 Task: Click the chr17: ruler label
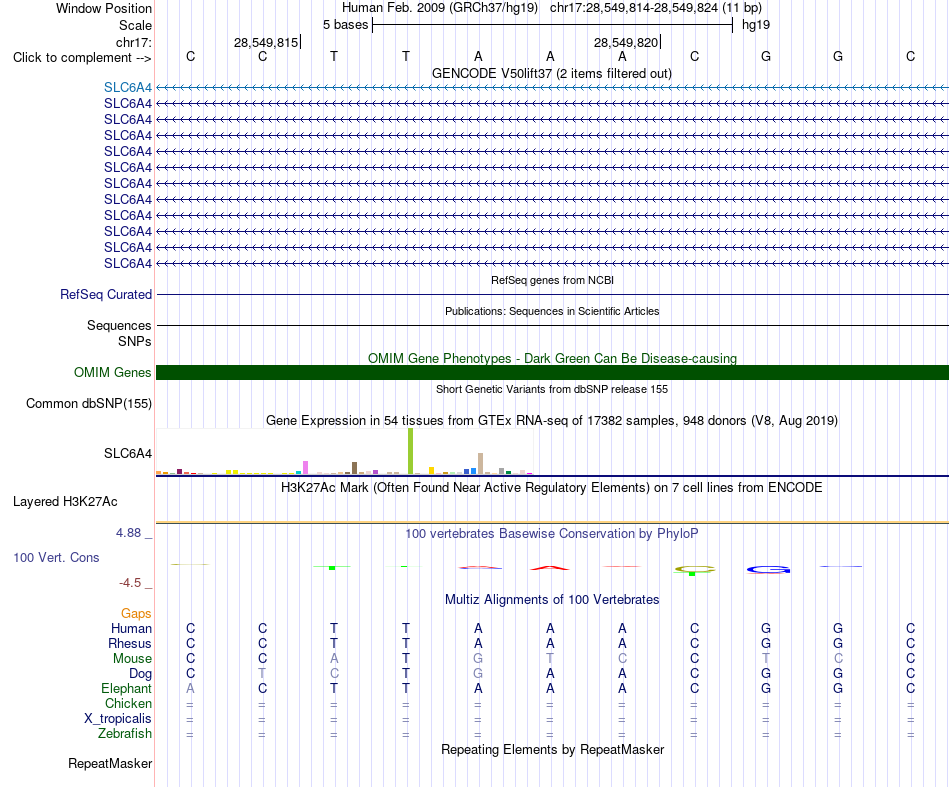tap(133, 42)
